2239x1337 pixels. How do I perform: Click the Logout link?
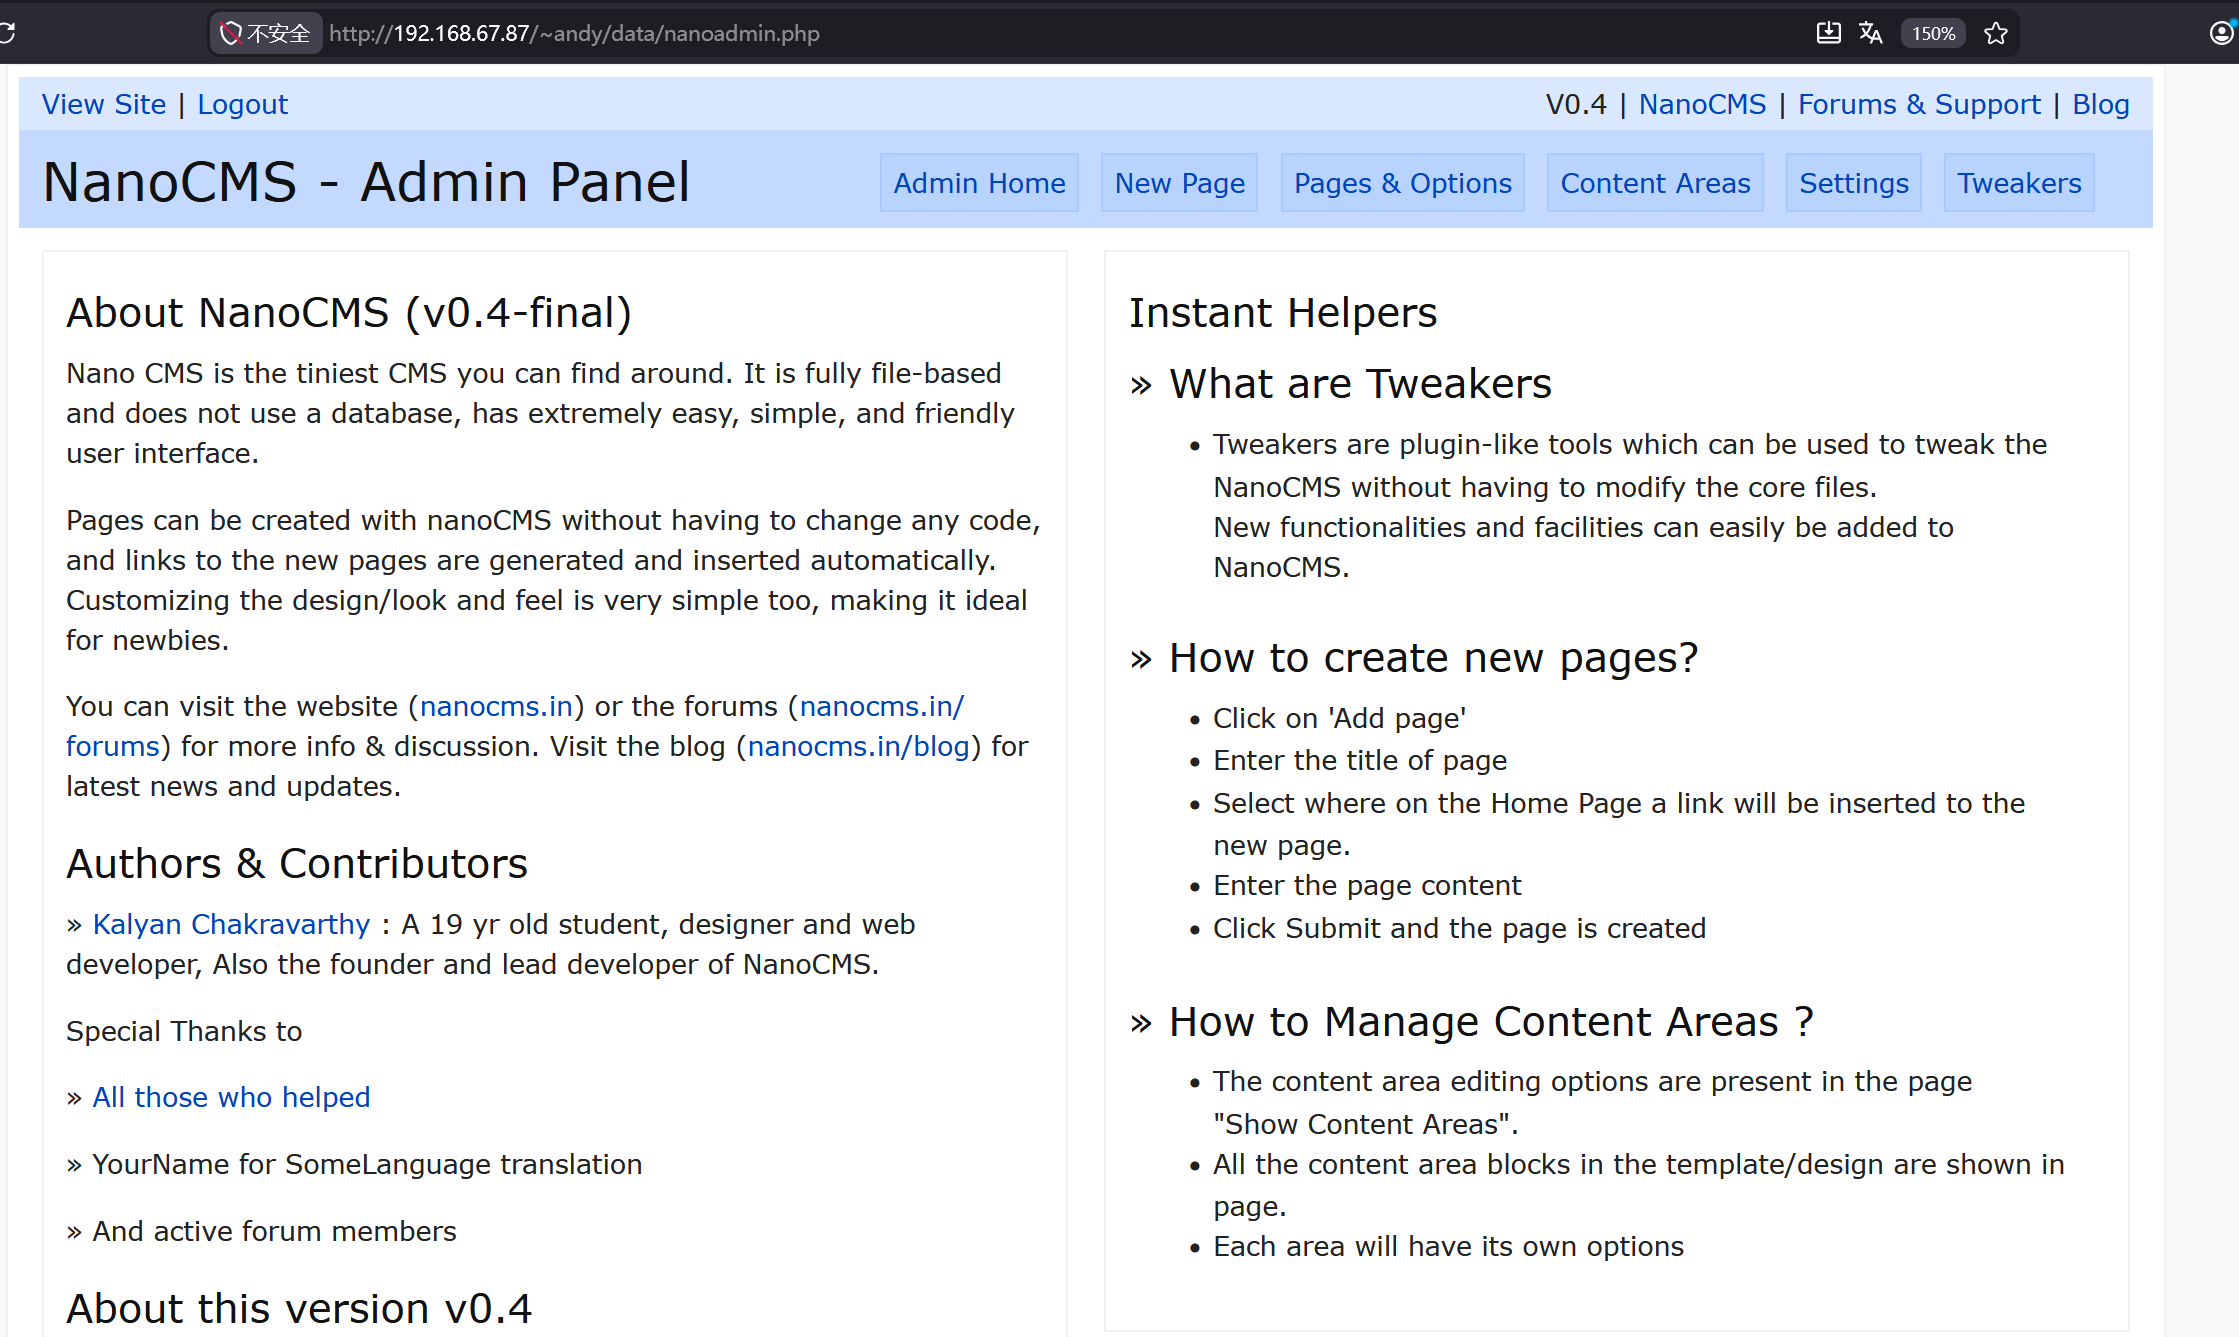tap(242, 105)
